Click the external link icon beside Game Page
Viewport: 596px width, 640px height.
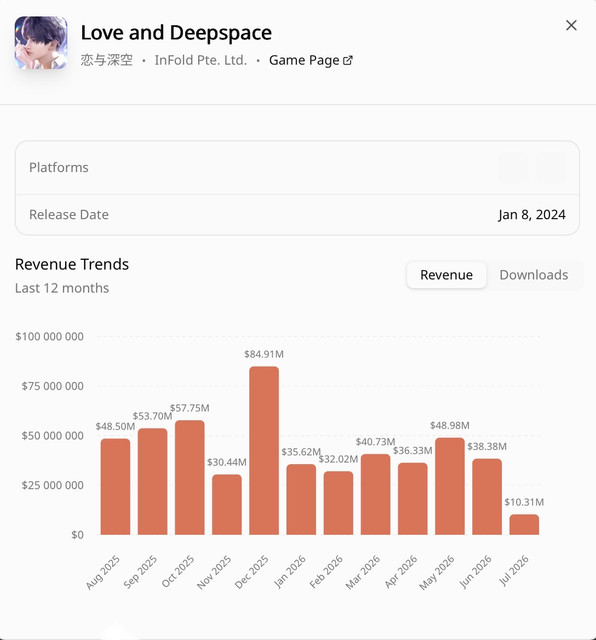point(347,60)
